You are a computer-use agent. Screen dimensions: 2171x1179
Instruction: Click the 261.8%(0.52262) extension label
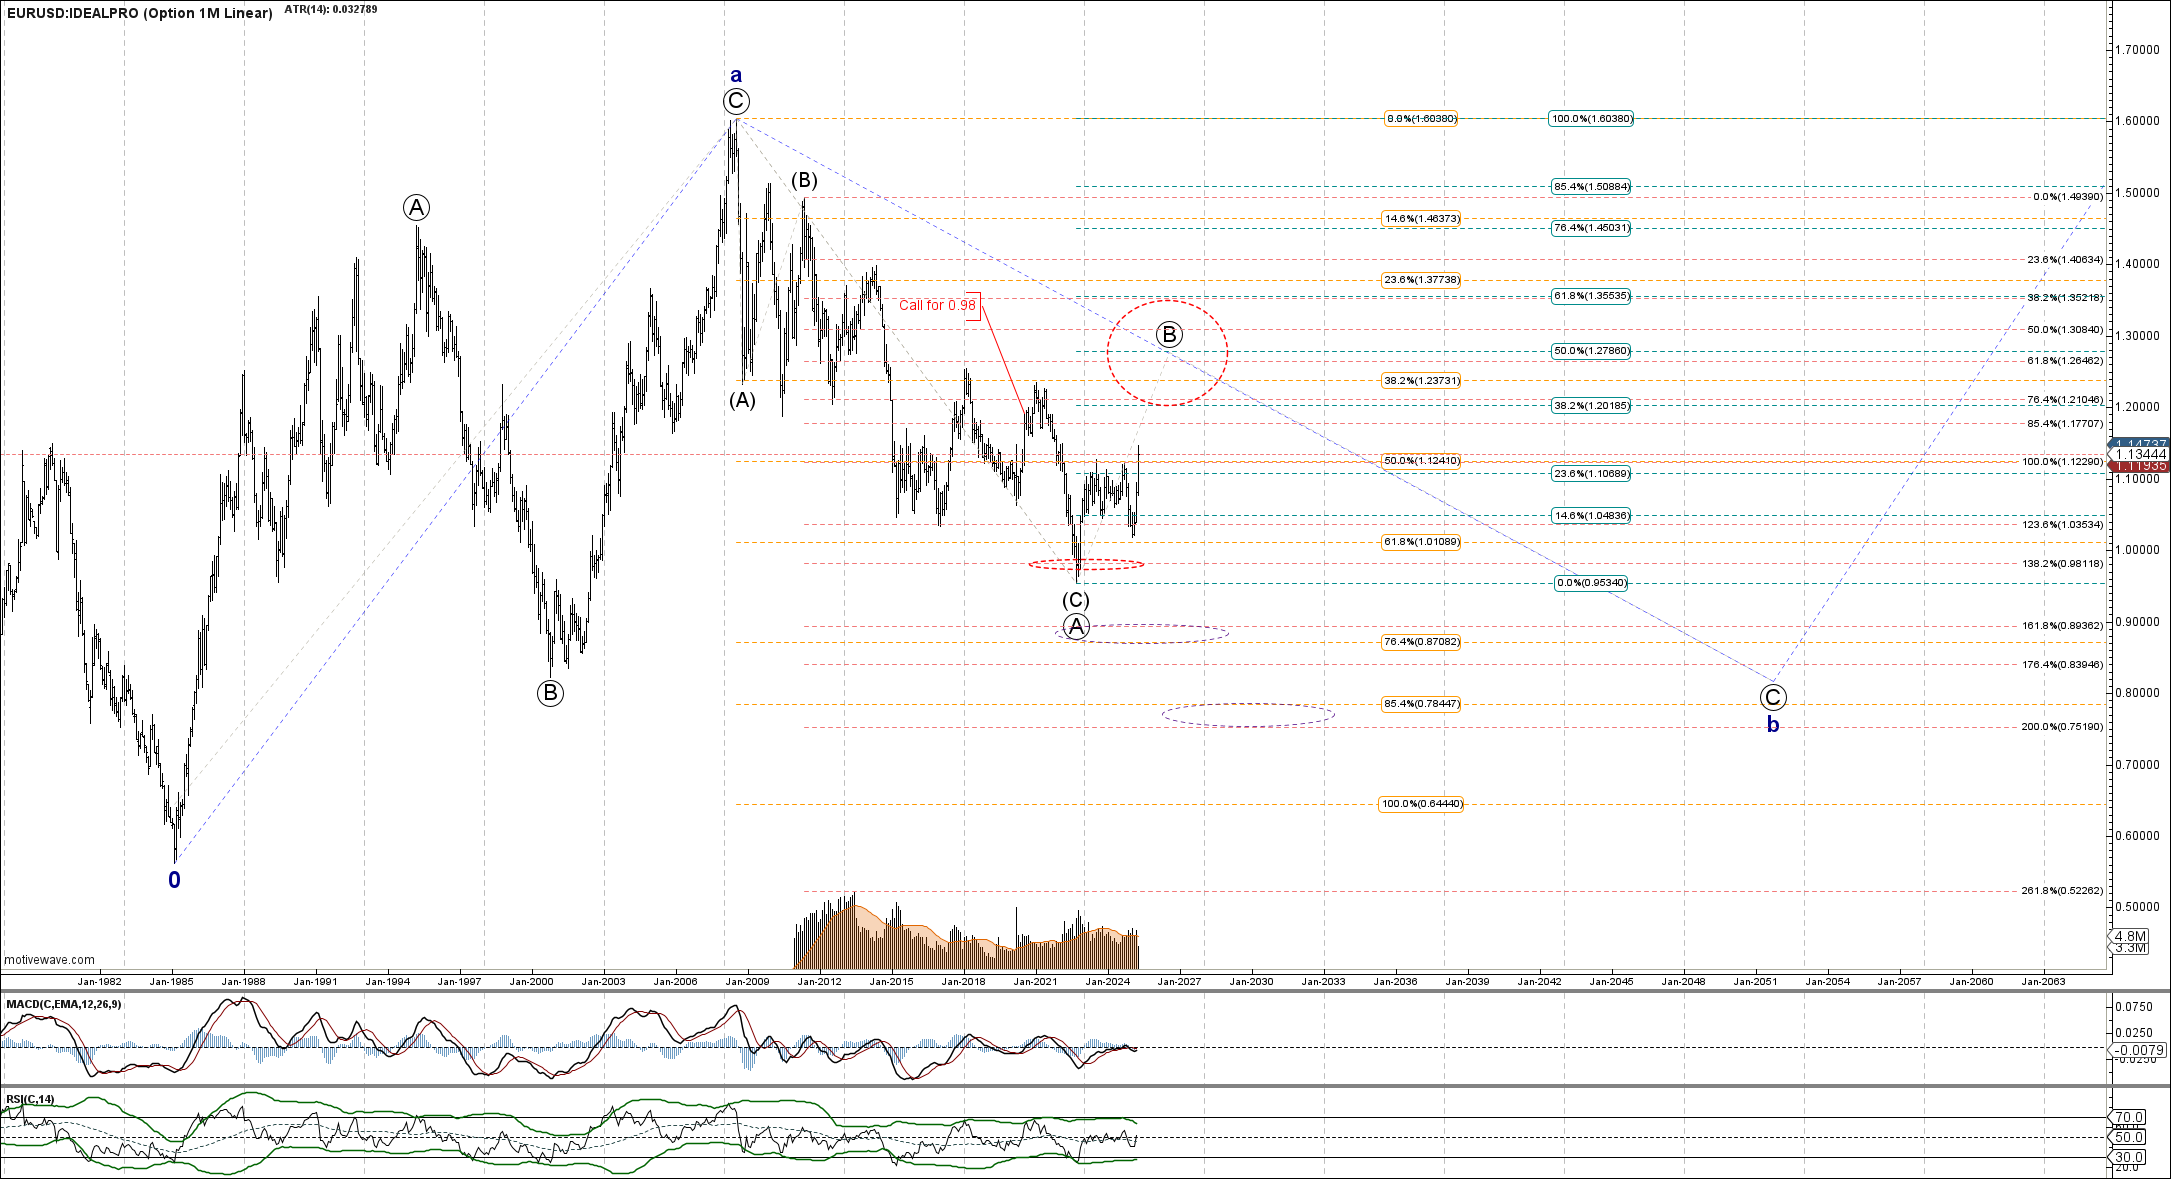[x=2061, y=890]
